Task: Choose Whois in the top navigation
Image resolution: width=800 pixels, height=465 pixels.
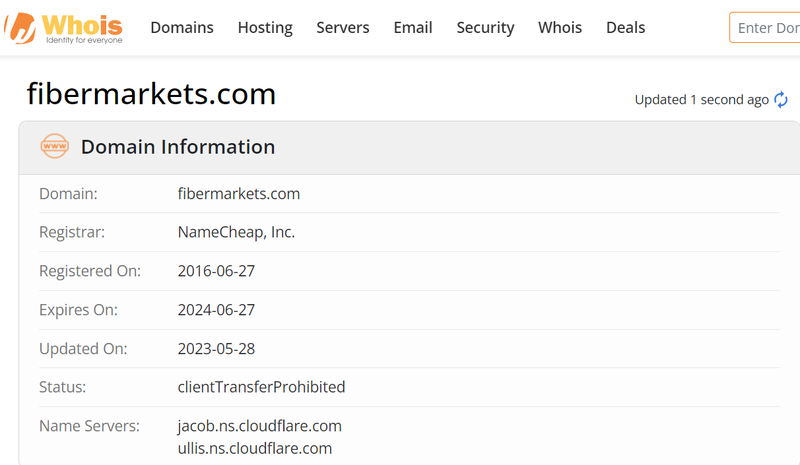Action: point(560,28)
